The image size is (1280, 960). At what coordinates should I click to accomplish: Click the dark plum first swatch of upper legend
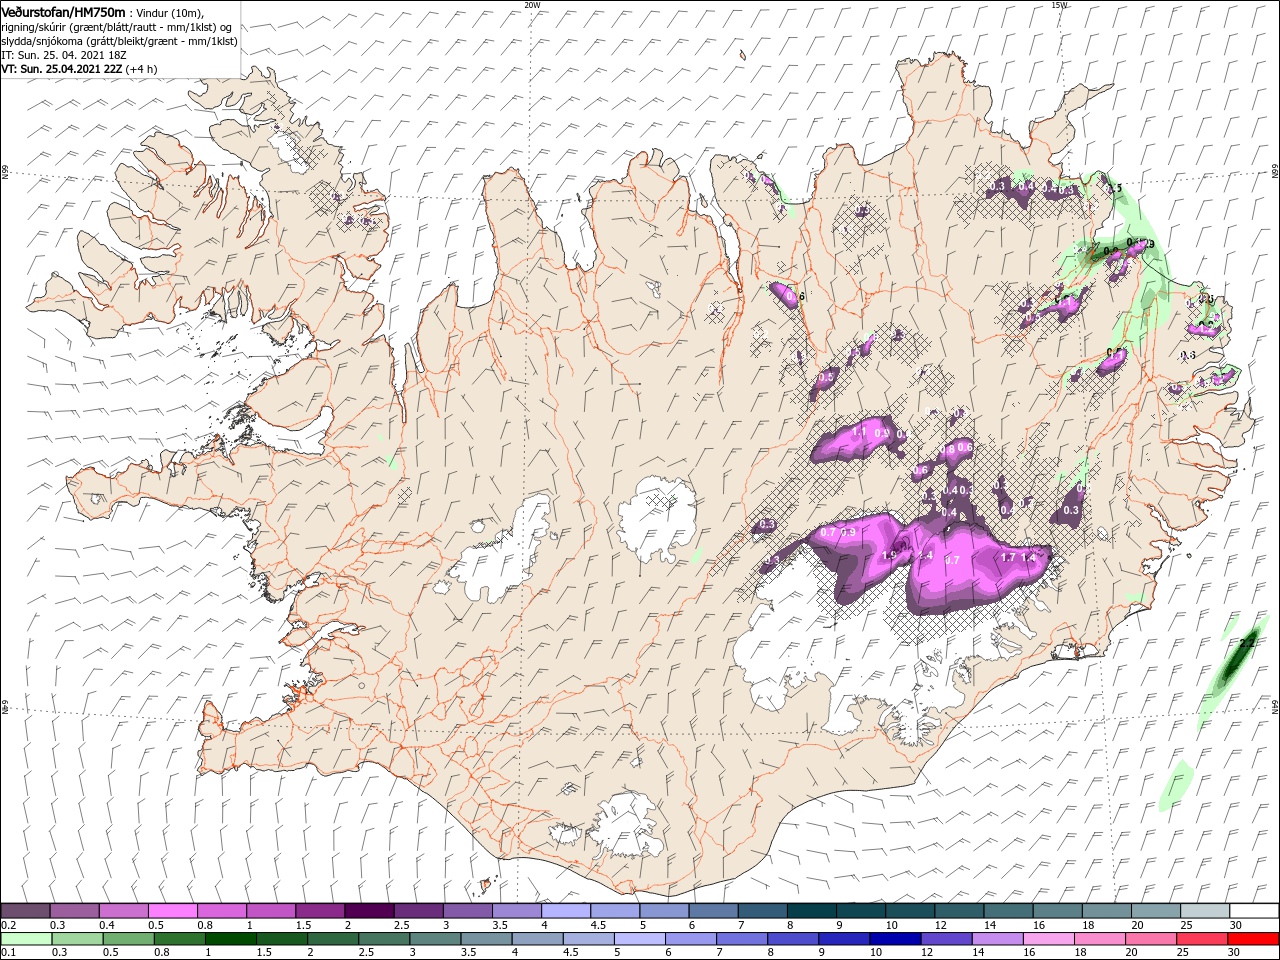(x=25, y=911)
